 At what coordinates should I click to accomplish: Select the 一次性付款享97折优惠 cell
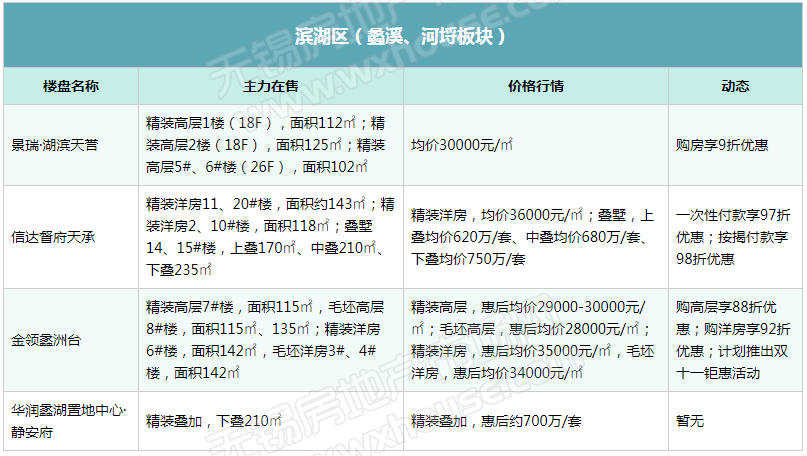[x=734, y=237]
